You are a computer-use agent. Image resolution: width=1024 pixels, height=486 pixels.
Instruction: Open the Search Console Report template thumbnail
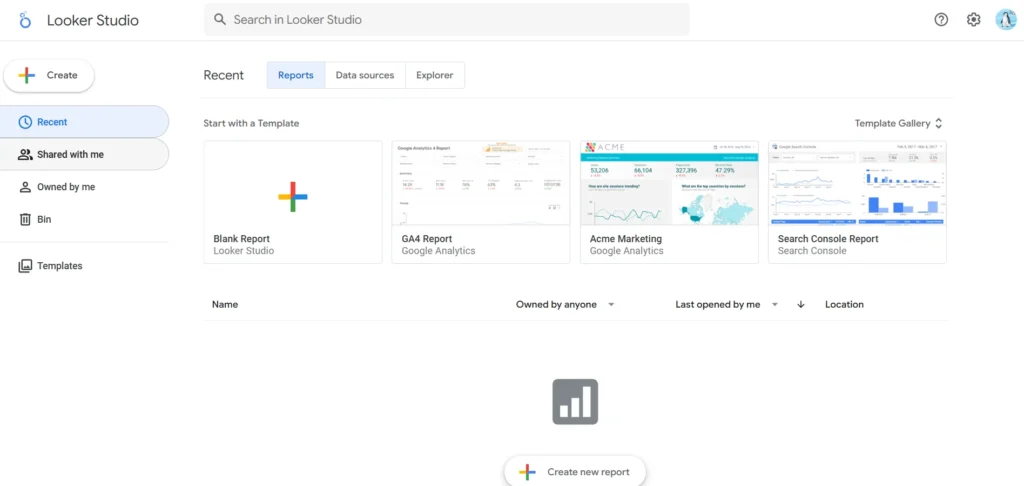click(x=857, y=184)
